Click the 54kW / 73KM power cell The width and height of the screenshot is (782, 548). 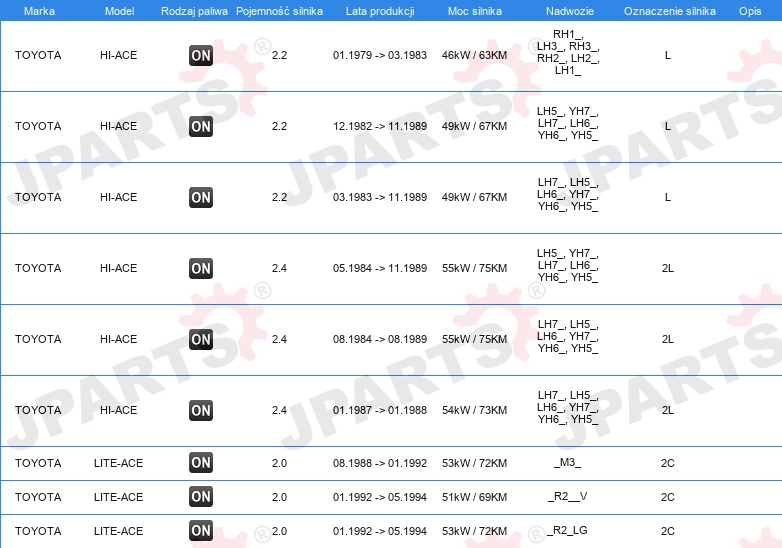[x=474, y=410]
